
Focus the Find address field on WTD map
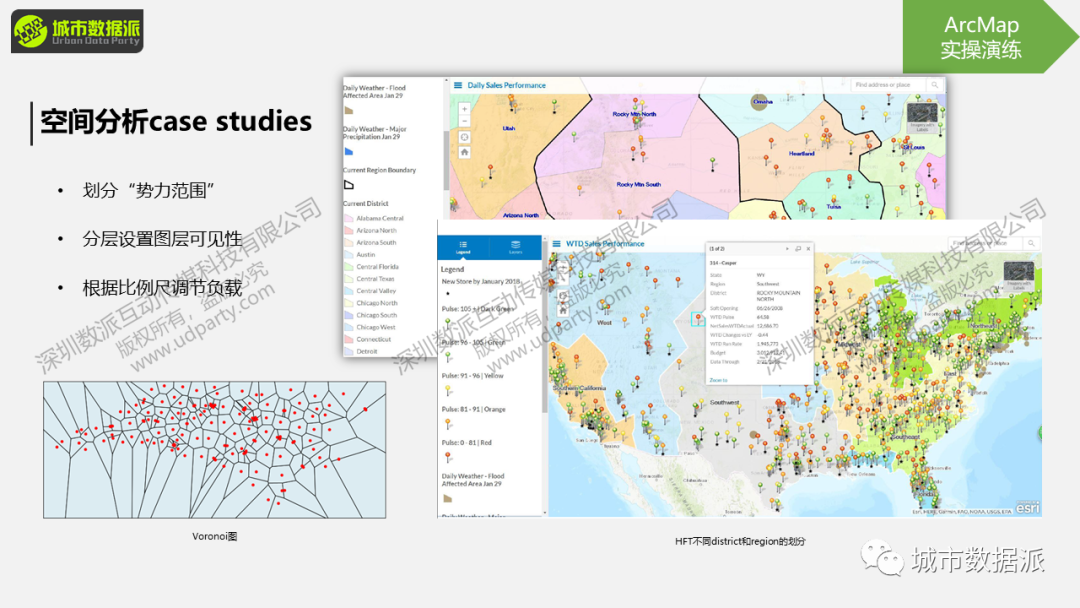click(x=986, y=243)
